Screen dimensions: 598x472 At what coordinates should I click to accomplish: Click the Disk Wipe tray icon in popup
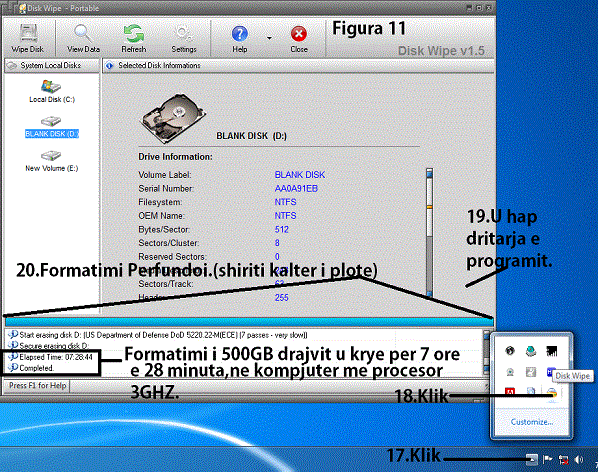(x=552, y=392)
